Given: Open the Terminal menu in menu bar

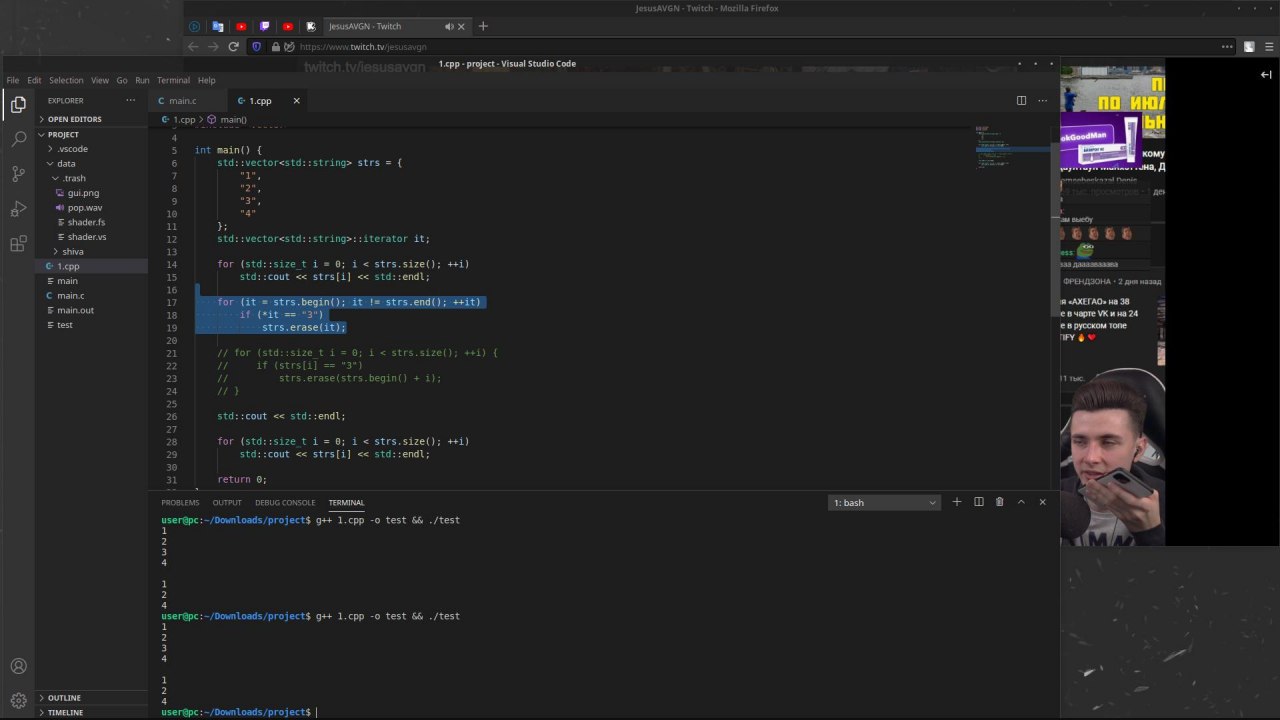Looking at the screenshot, I should [x=173, y=80].
